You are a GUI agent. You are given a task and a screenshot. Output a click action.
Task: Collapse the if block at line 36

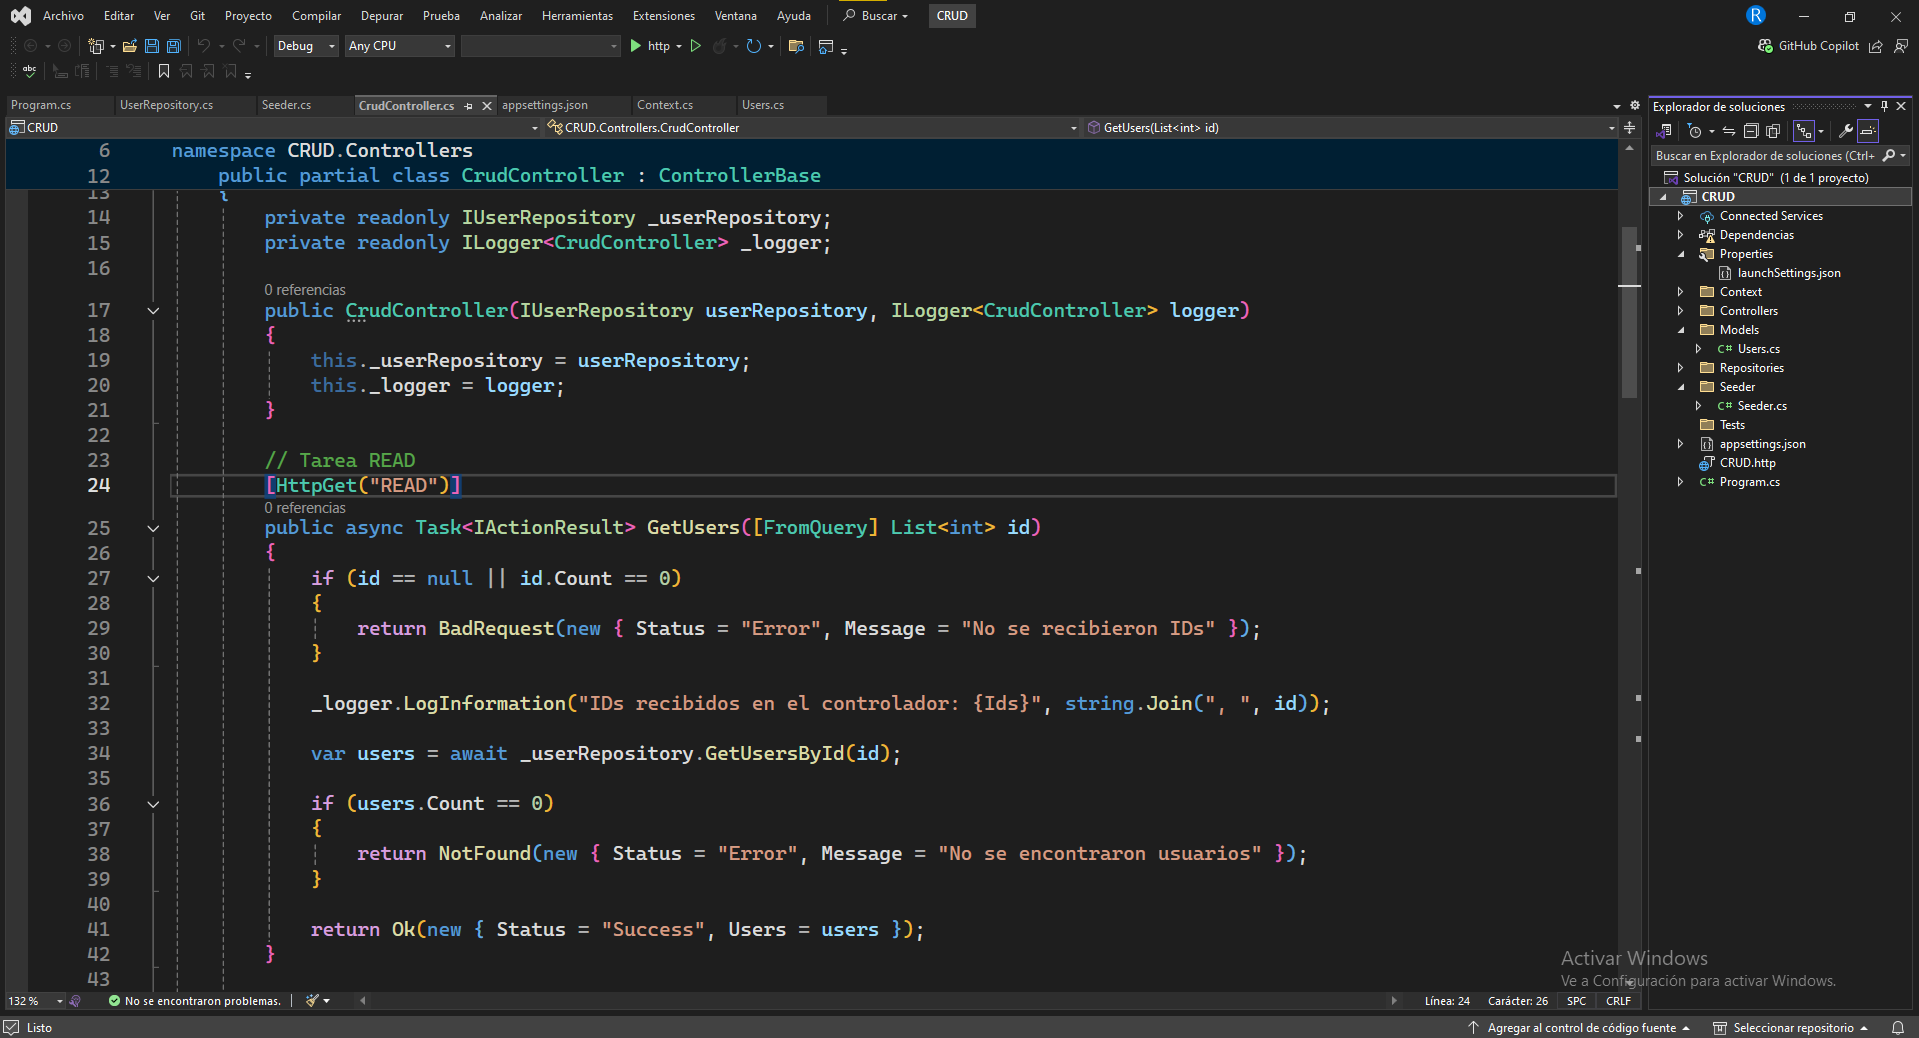coord(153,804)
